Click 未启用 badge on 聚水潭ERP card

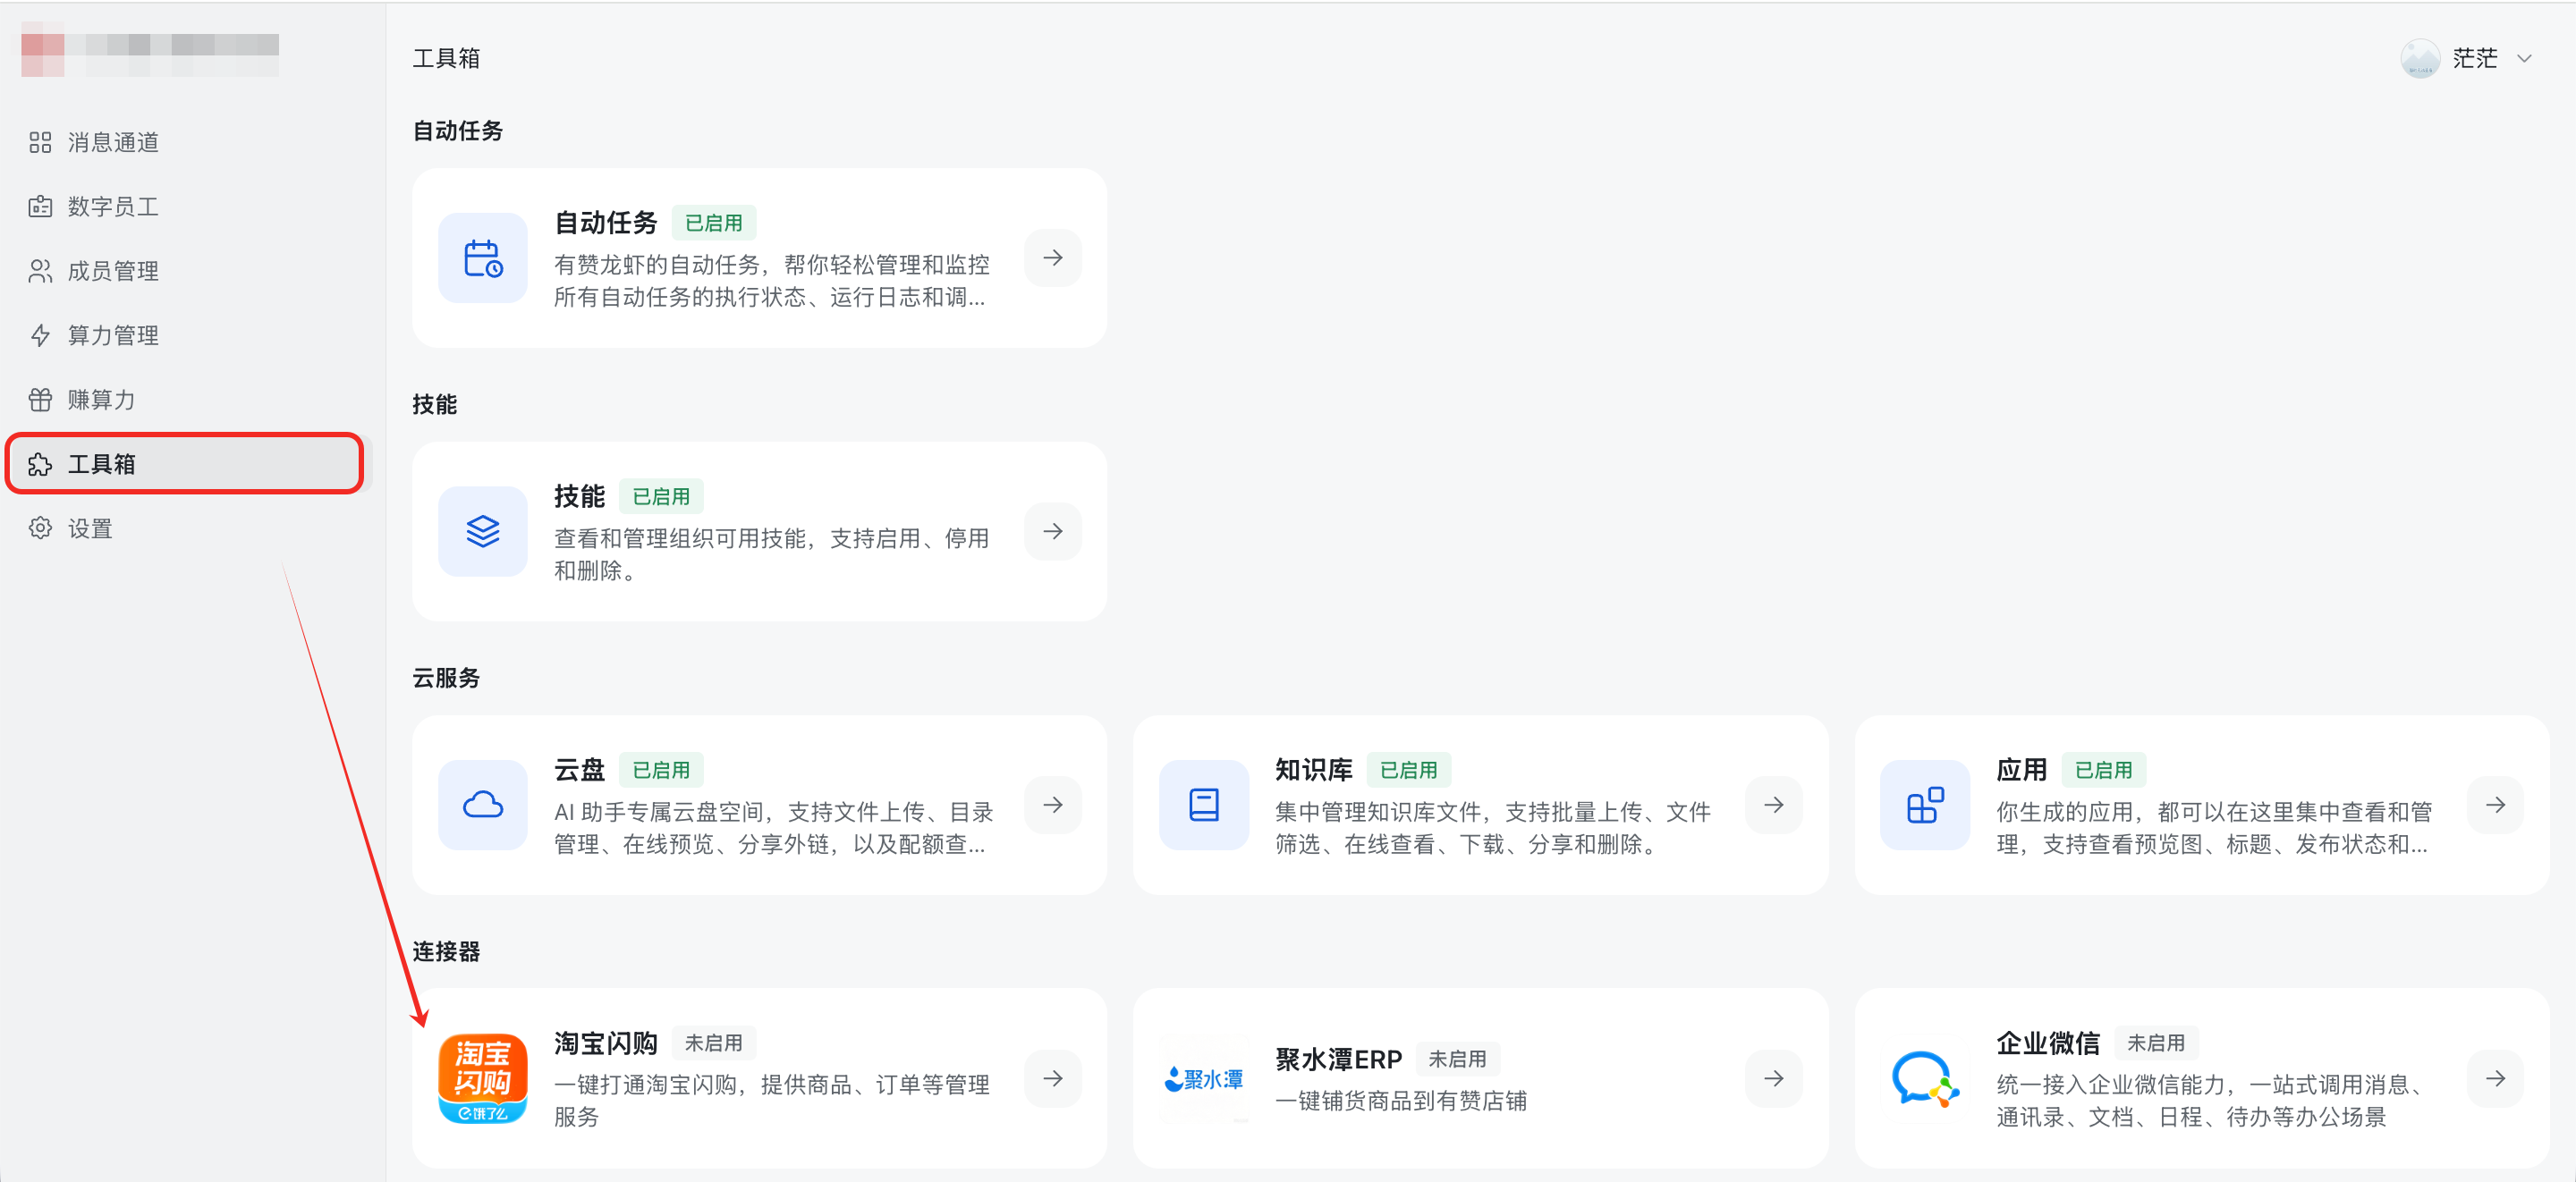1457,1059
